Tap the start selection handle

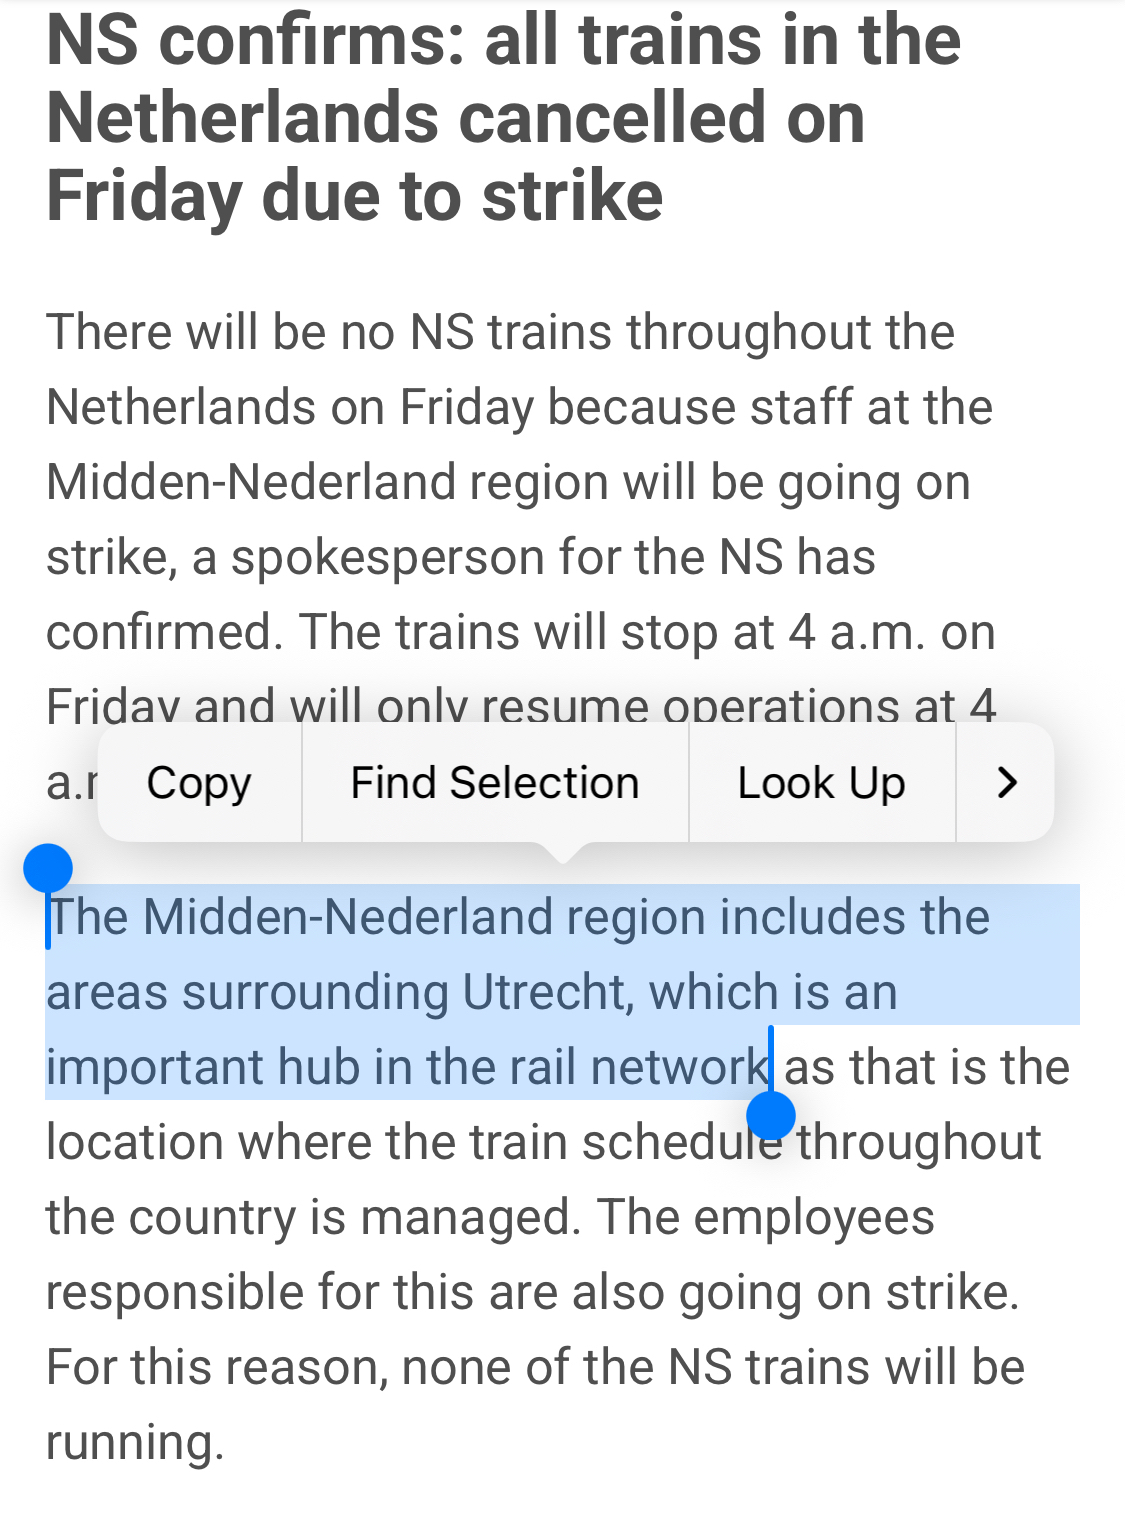pyautogui.click(x=48, y=867)
